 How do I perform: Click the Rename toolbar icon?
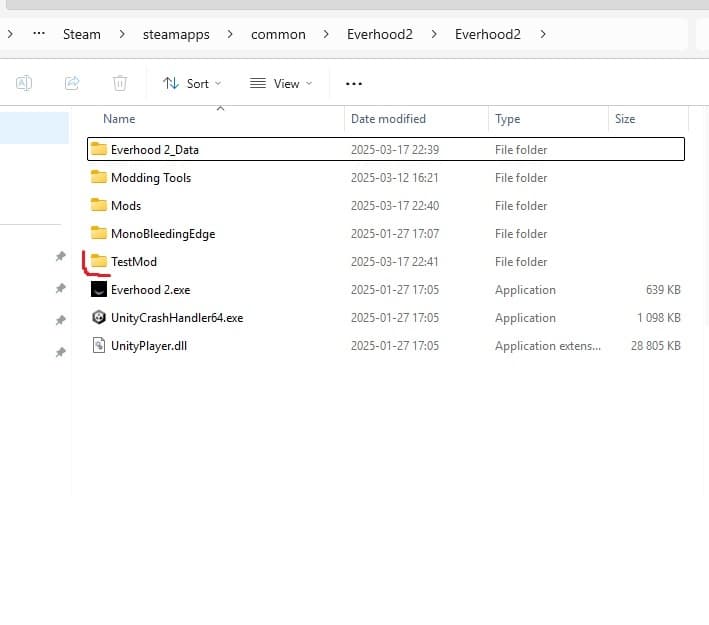coord(24,83)
